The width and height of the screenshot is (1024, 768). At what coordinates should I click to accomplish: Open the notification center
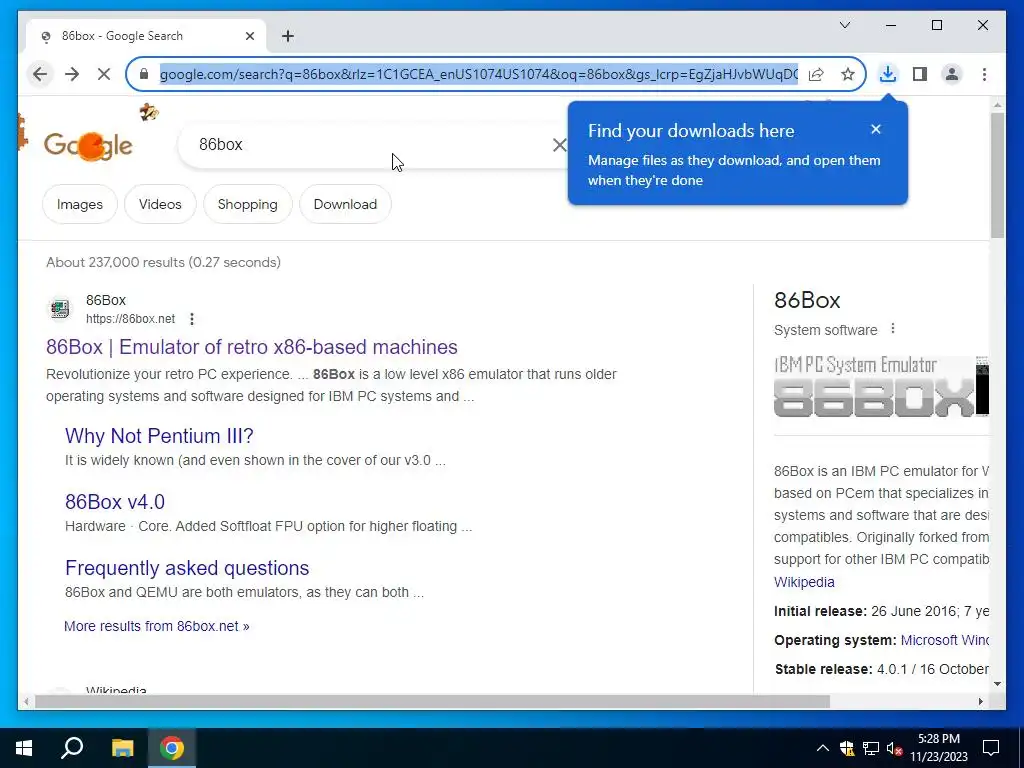point(991,748)
